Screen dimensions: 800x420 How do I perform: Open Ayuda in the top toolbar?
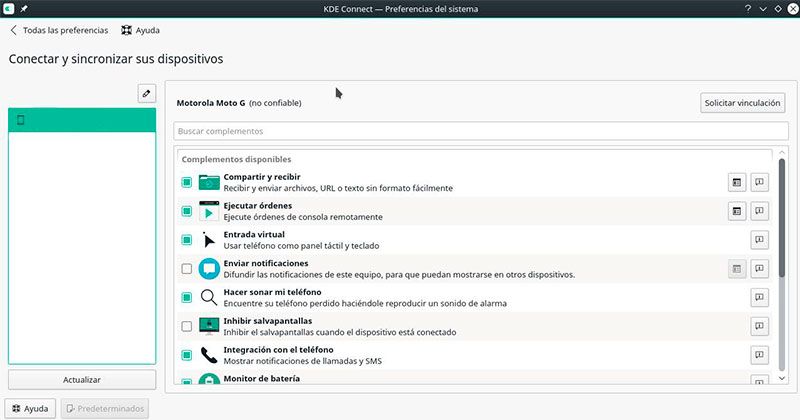tap(140, 30)
